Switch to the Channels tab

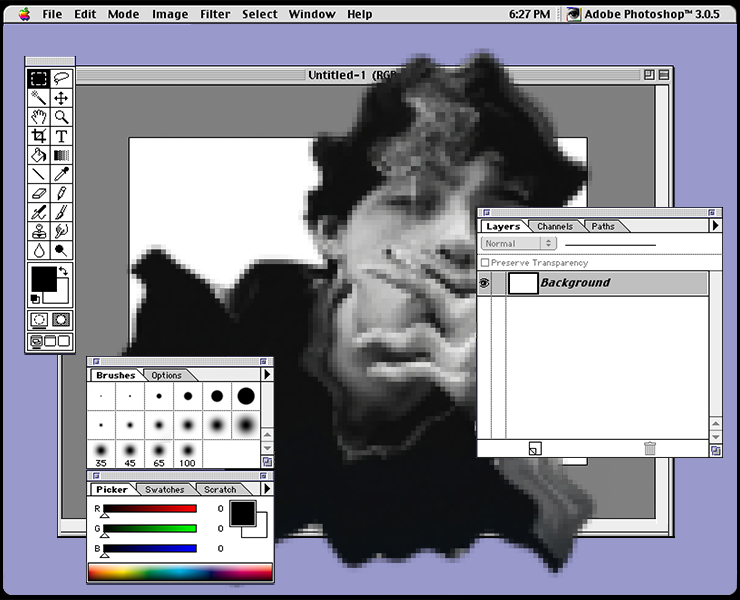pyautogui.click(x=554, y=227)
